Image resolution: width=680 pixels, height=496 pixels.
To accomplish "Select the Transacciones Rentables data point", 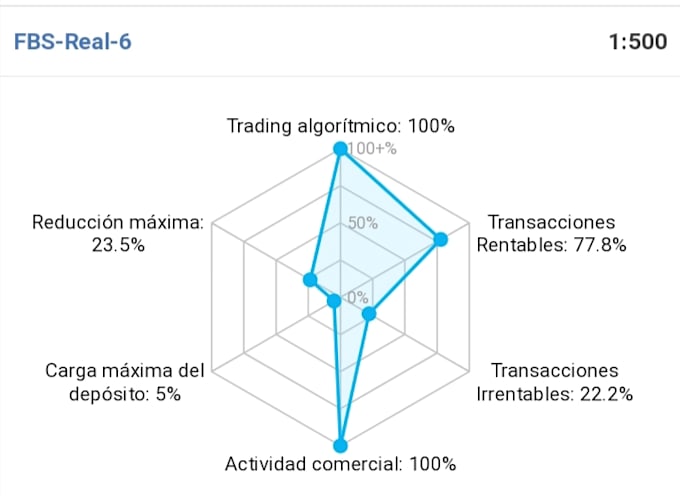I will point(440,239).
